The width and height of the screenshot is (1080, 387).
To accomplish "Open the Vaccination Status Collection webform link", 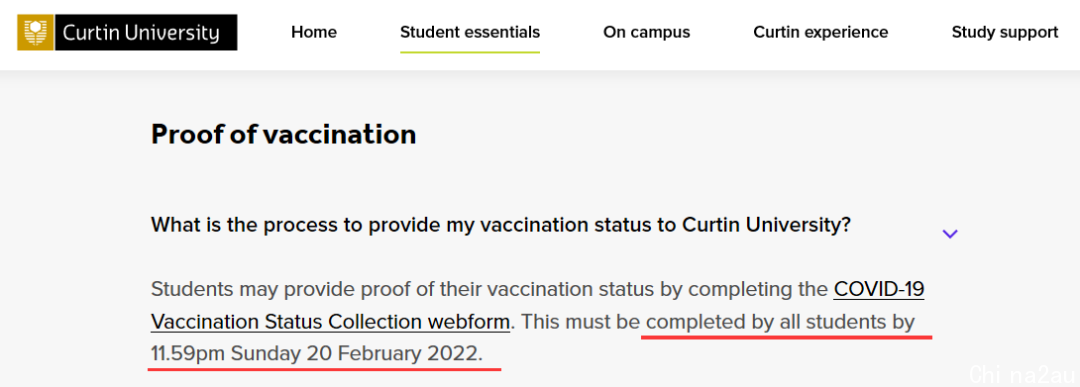I will point(331,322).
